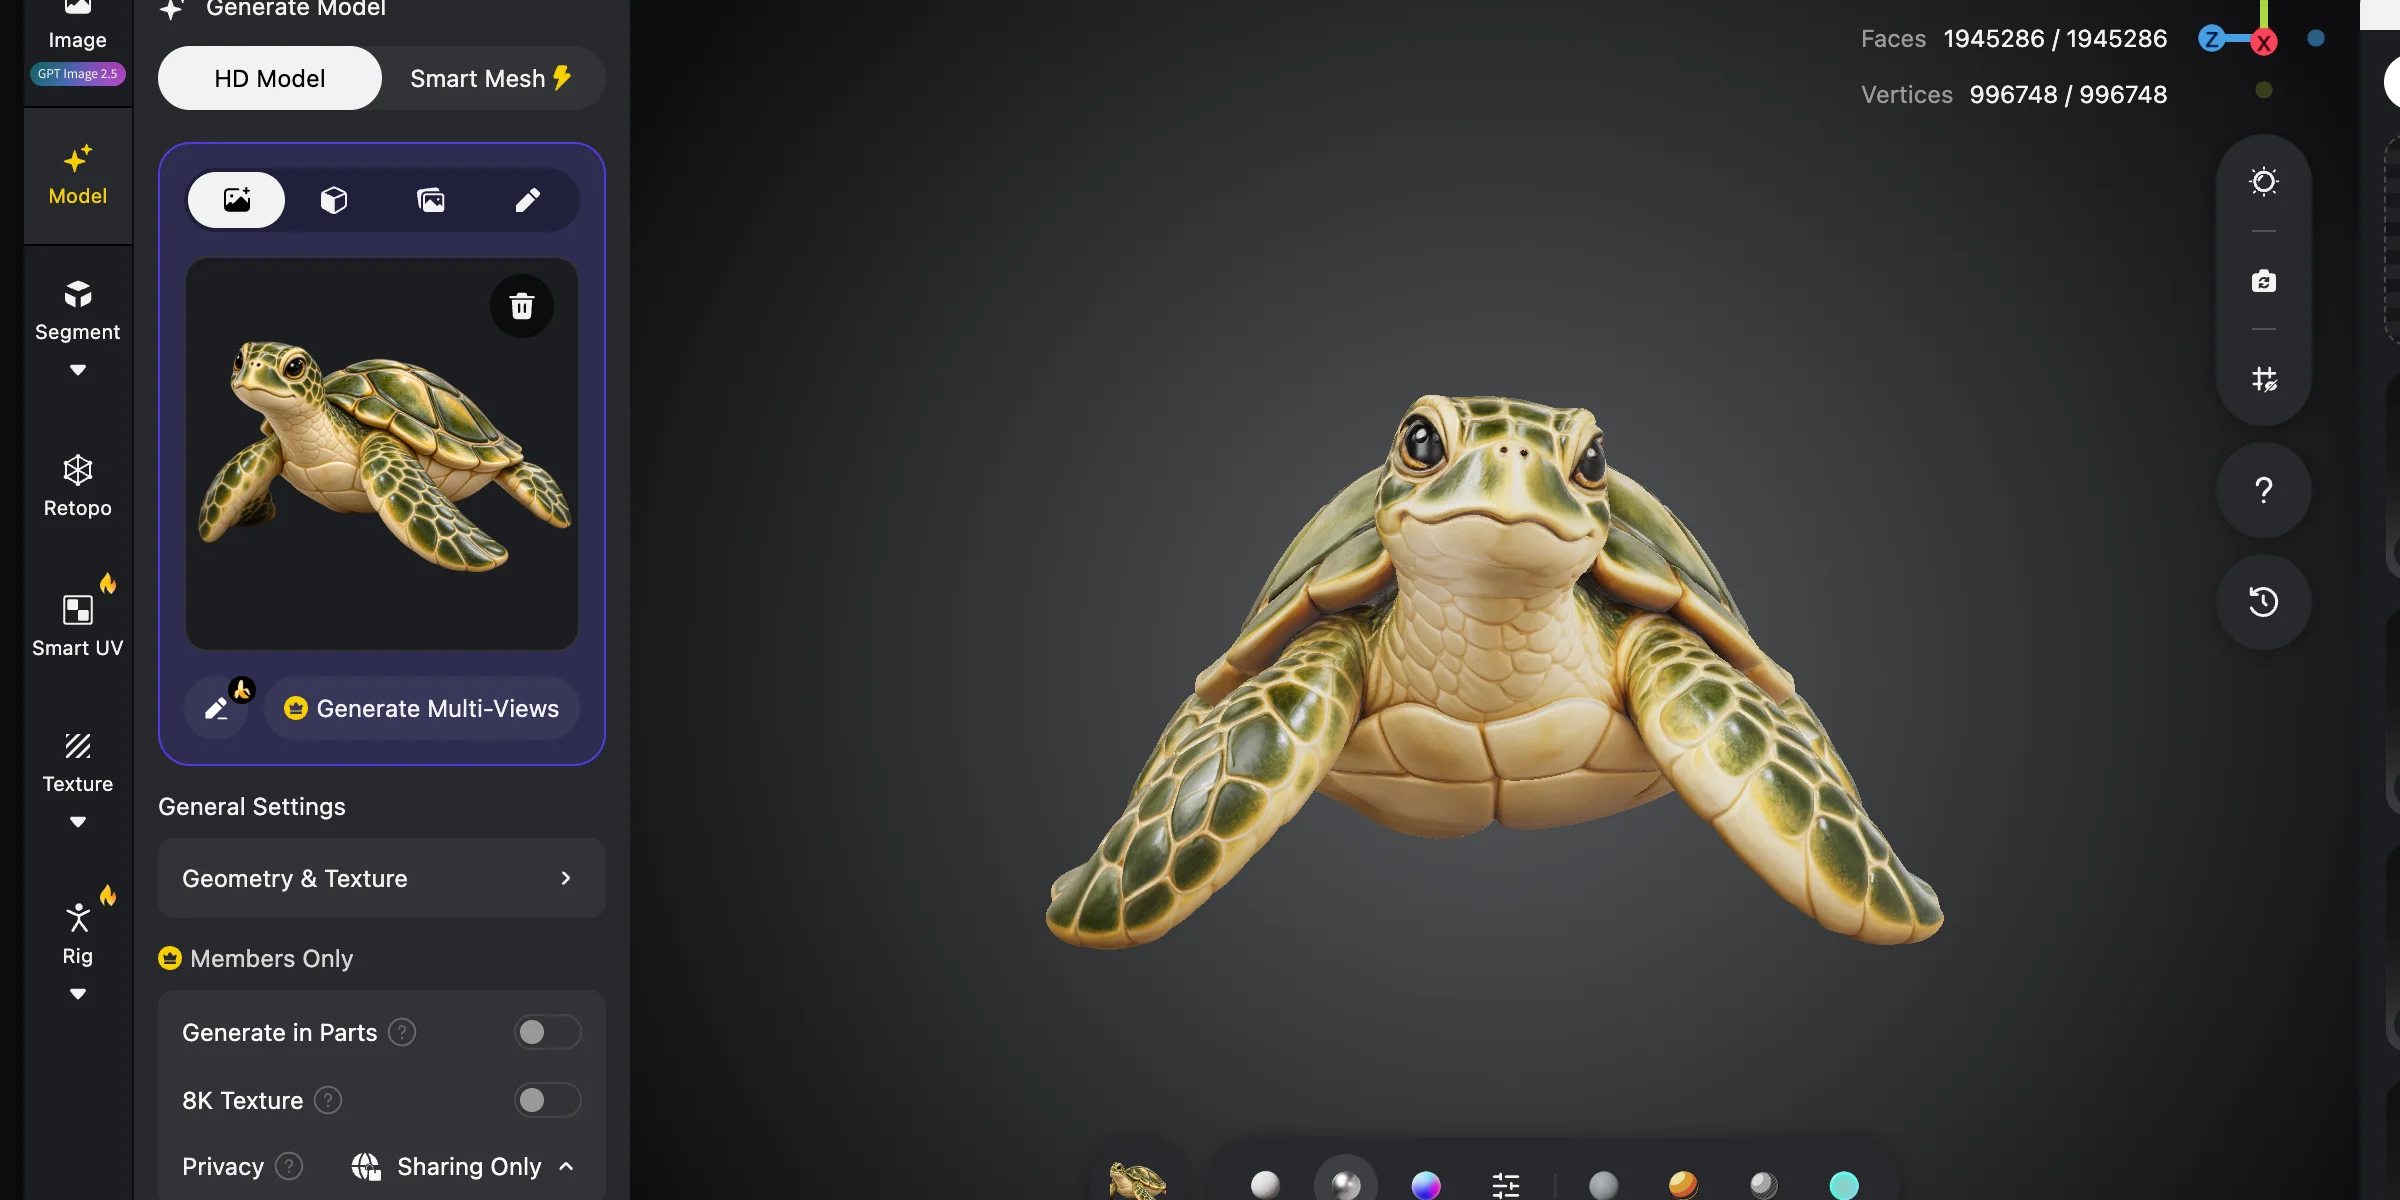Open the render adjustment sliders icon

[x=1506, y=1185]
